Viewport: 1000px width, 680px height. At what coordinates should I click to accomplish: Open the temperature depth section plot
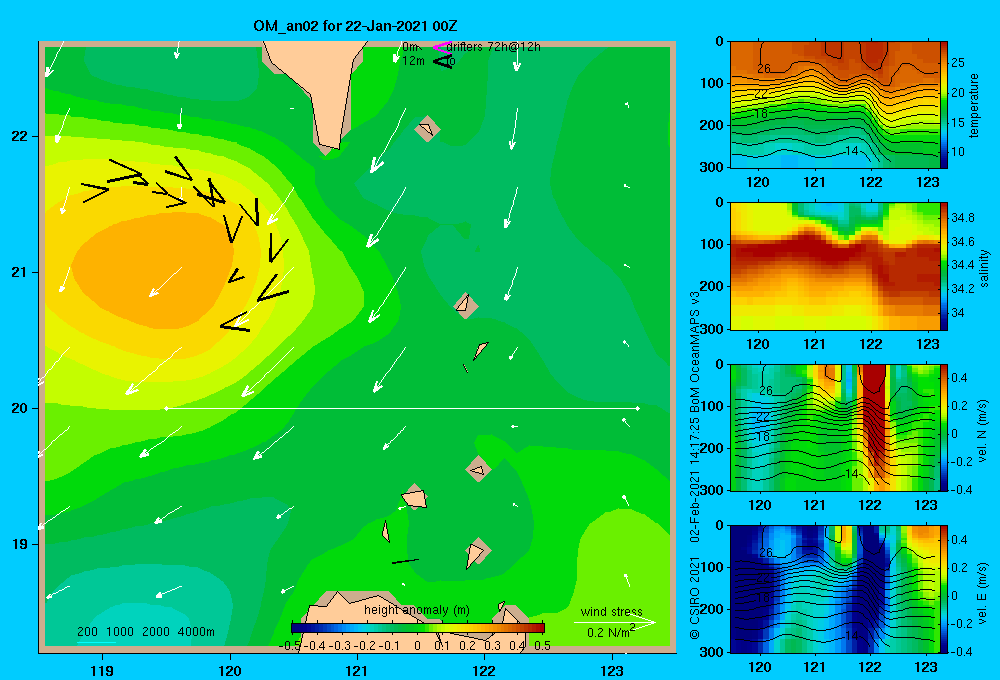pyautogui.click(x=835, y=105)
